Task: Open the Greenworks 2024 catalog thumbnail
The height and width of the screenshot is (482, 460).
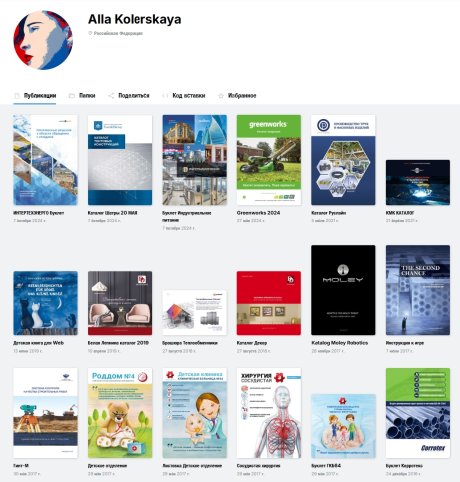Action: 269,160
